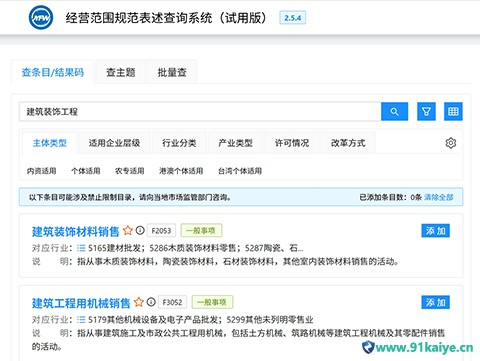Star the 建筑装饰材料销售 item
This screenshot has width=480, height=361.
click(x=128, y=230)
